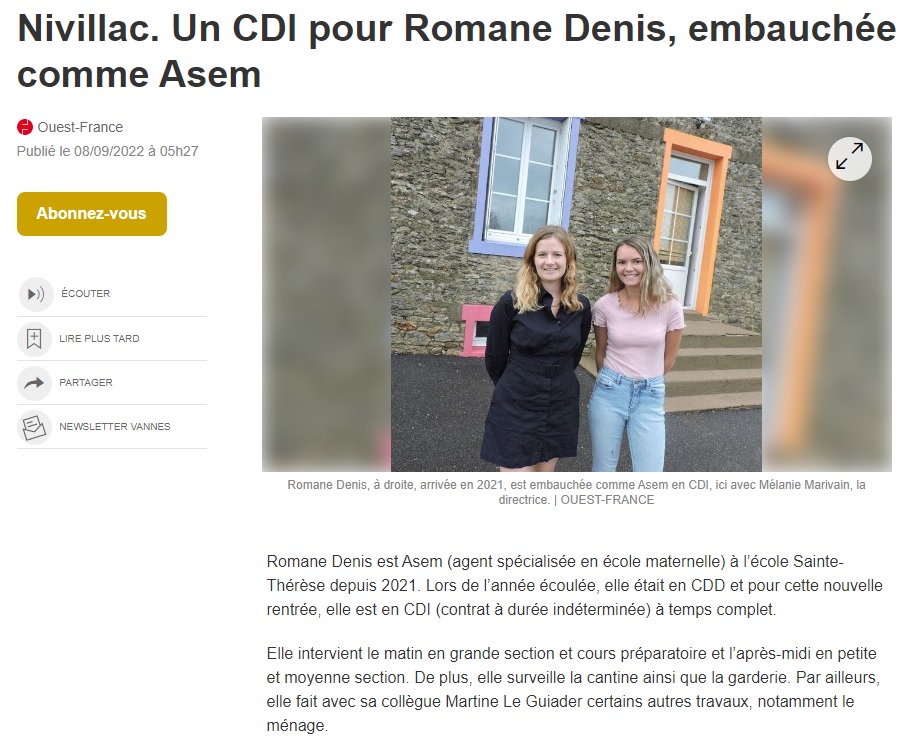Click the Écouter audio play icon
Screen dimensions: 909x755
point(36,294)
